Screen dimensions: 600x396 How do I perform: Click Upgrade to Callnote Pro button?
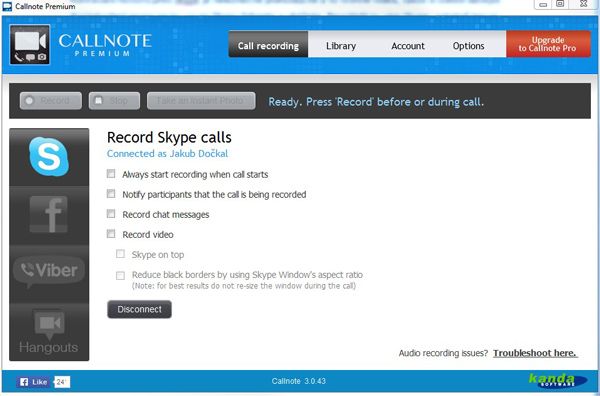[x=548, y=44]
